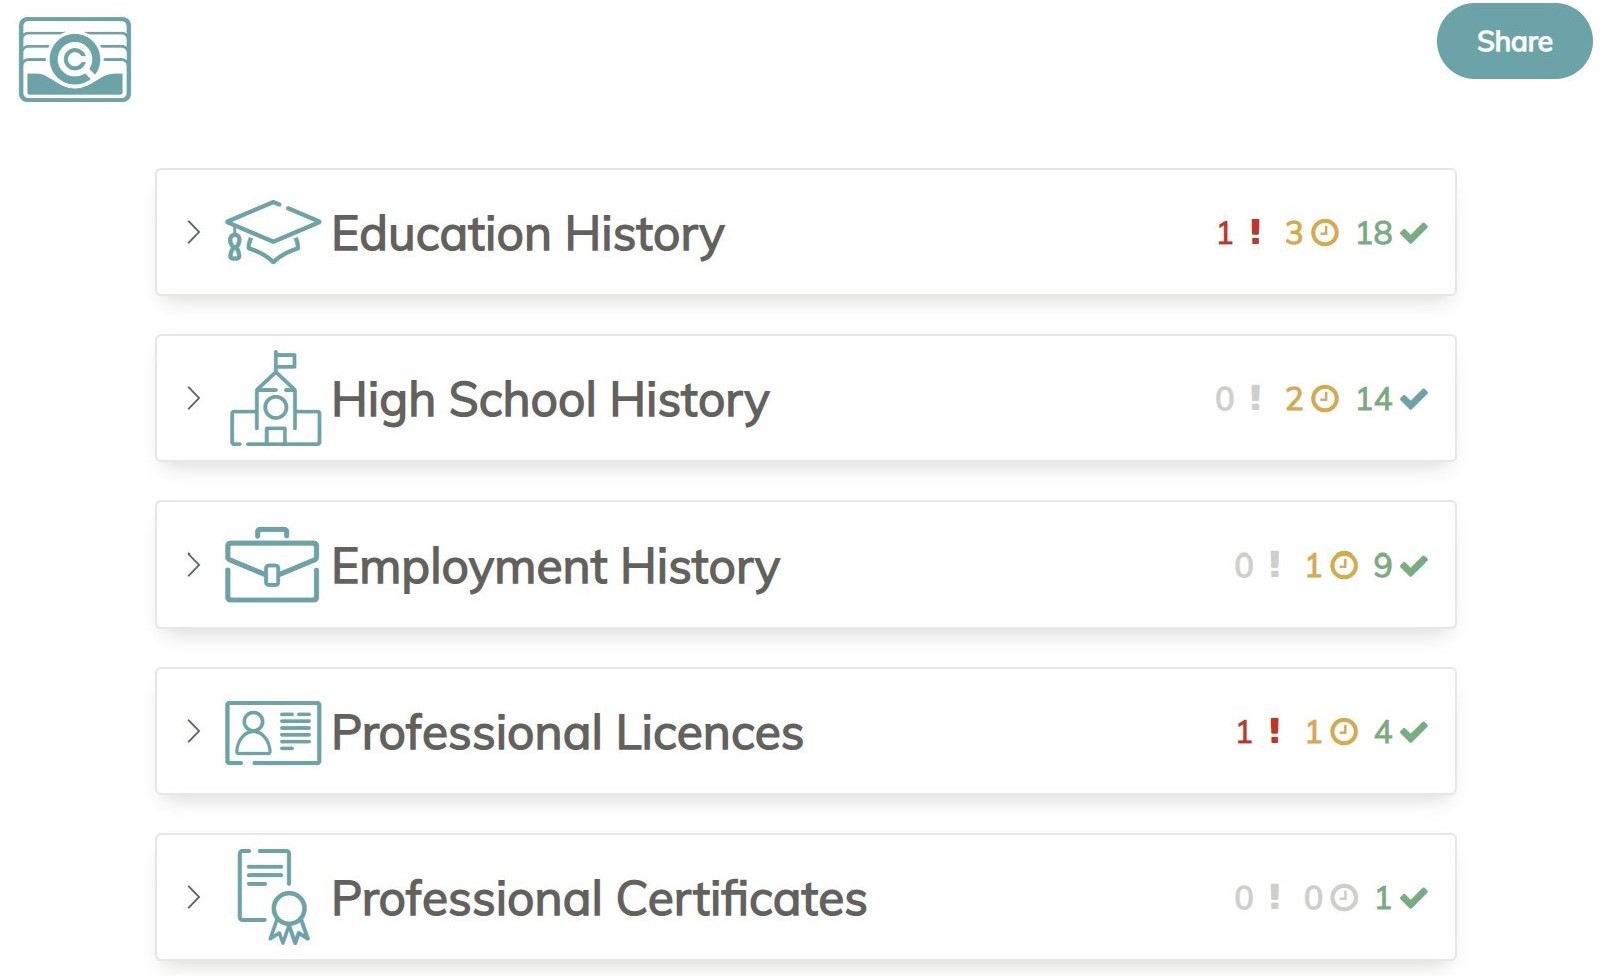Screen dimensions: 1603x976
Task: Click the app logo in the top-left corner
Action: pos(73,61)
